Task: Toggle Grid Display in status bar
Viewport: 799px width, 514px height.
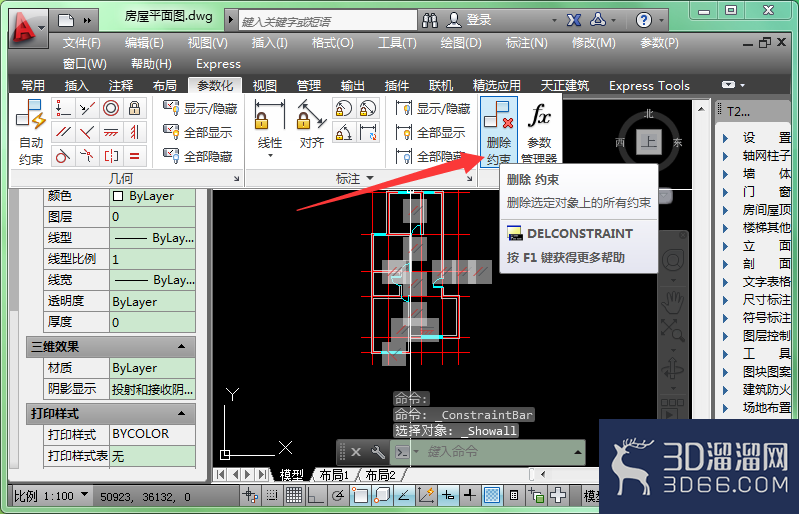Action: click(x=294, y=495)
